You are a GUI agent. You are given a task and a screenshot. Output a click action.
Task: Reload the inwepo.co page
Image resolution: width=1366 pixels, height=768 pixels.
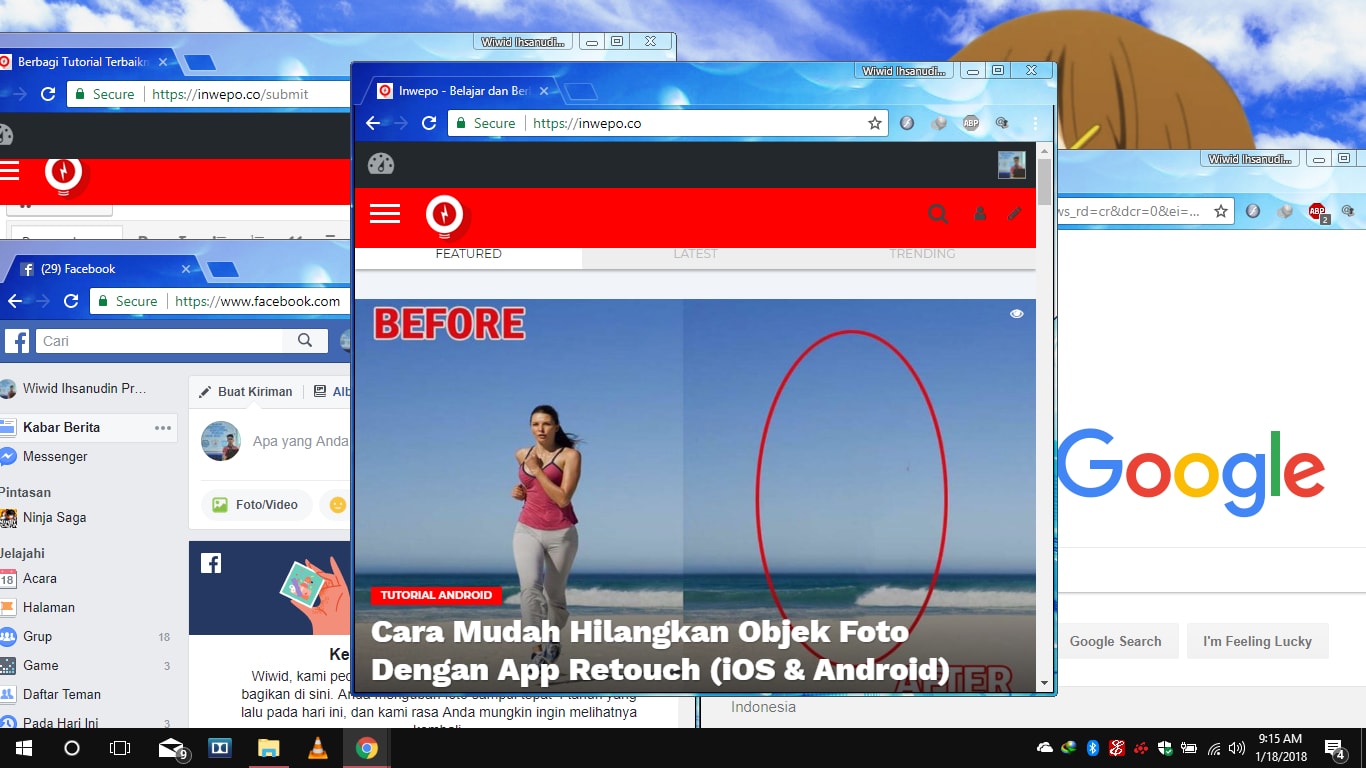[429, 123]
